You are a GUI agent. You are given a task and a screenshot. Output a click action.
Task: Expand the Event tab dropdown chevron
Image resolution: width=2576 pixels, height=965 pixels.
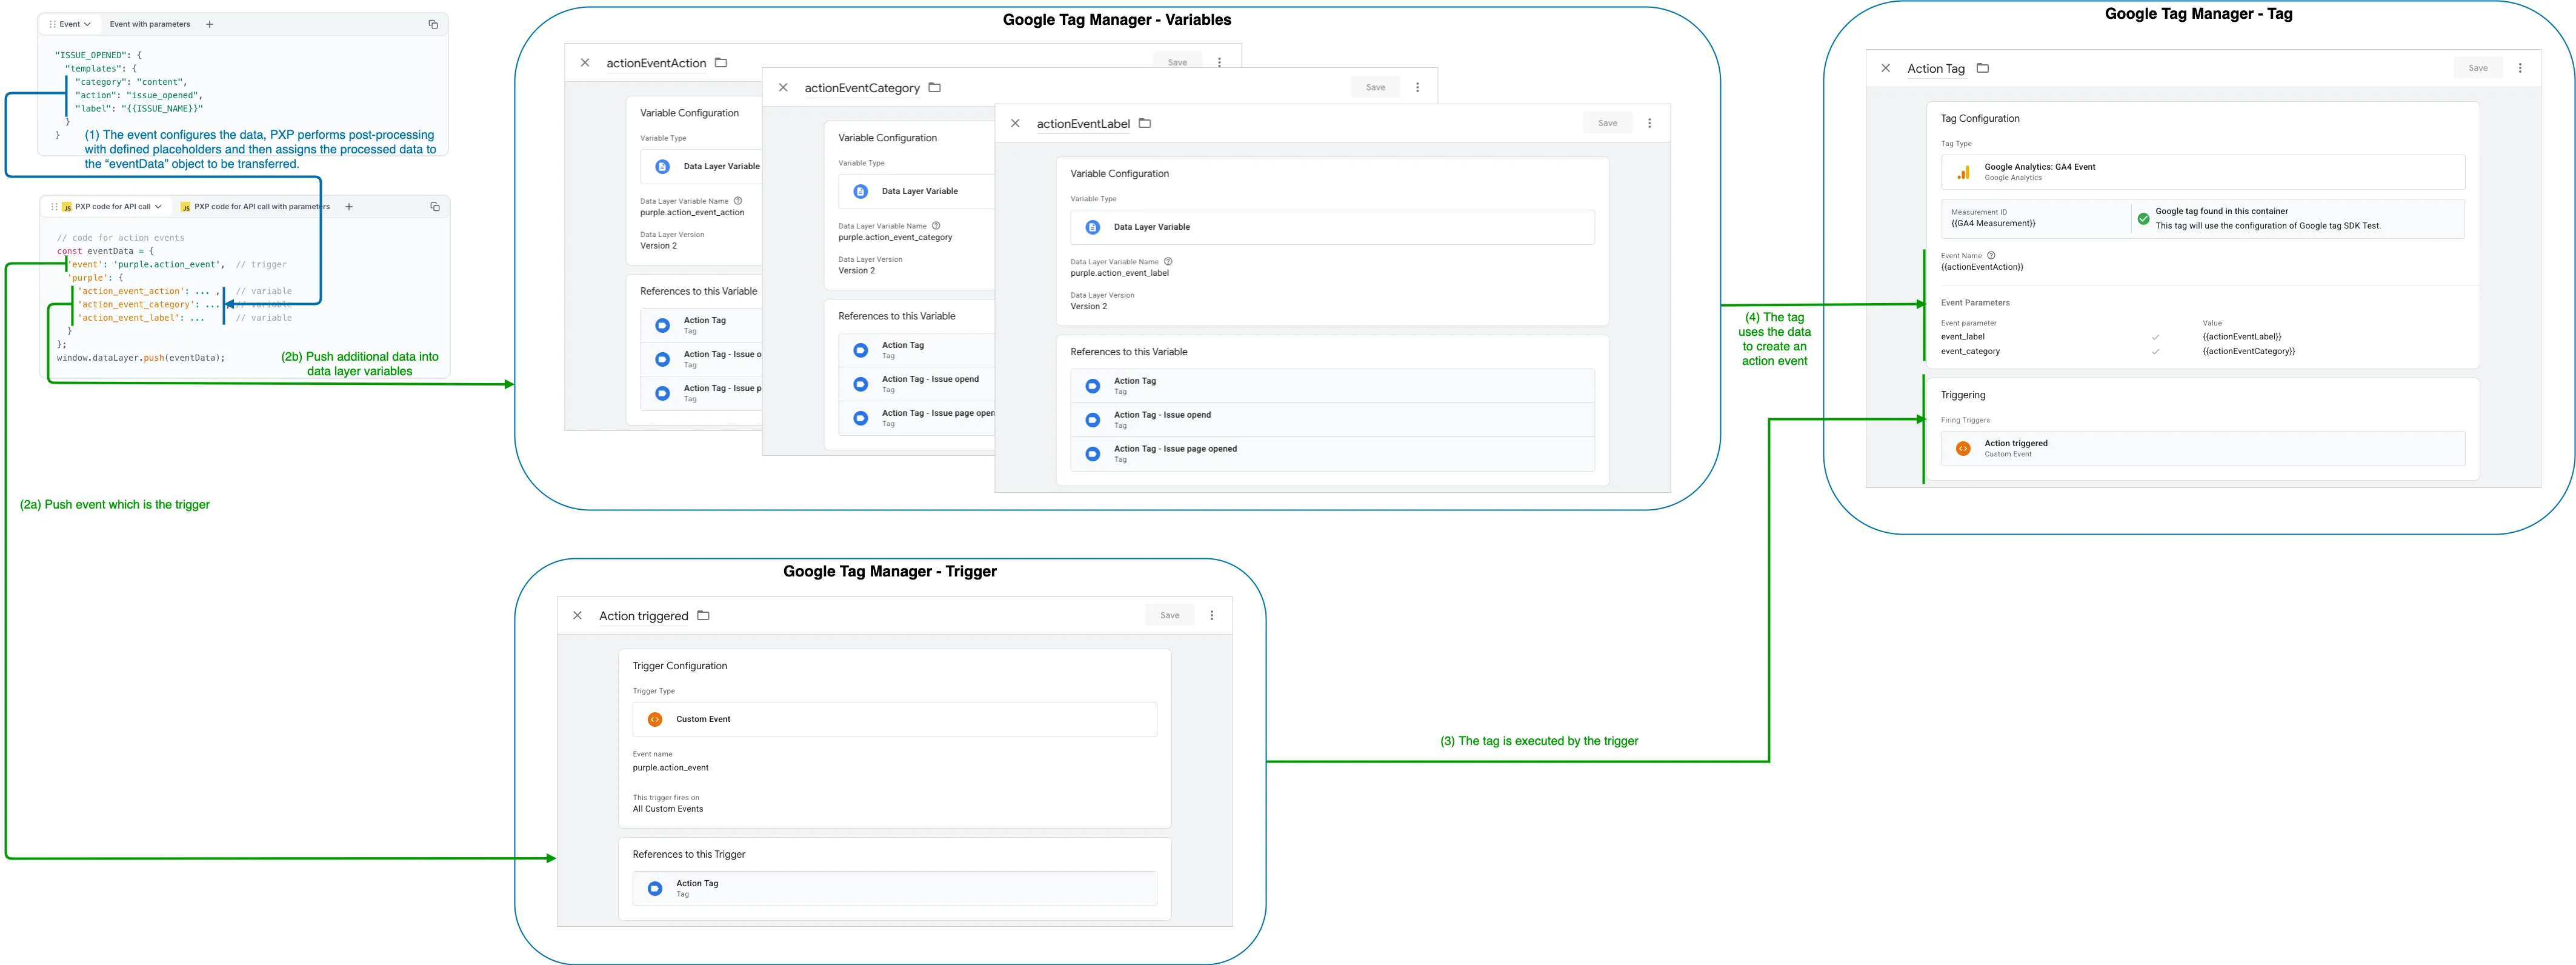[x=87, y=24]
